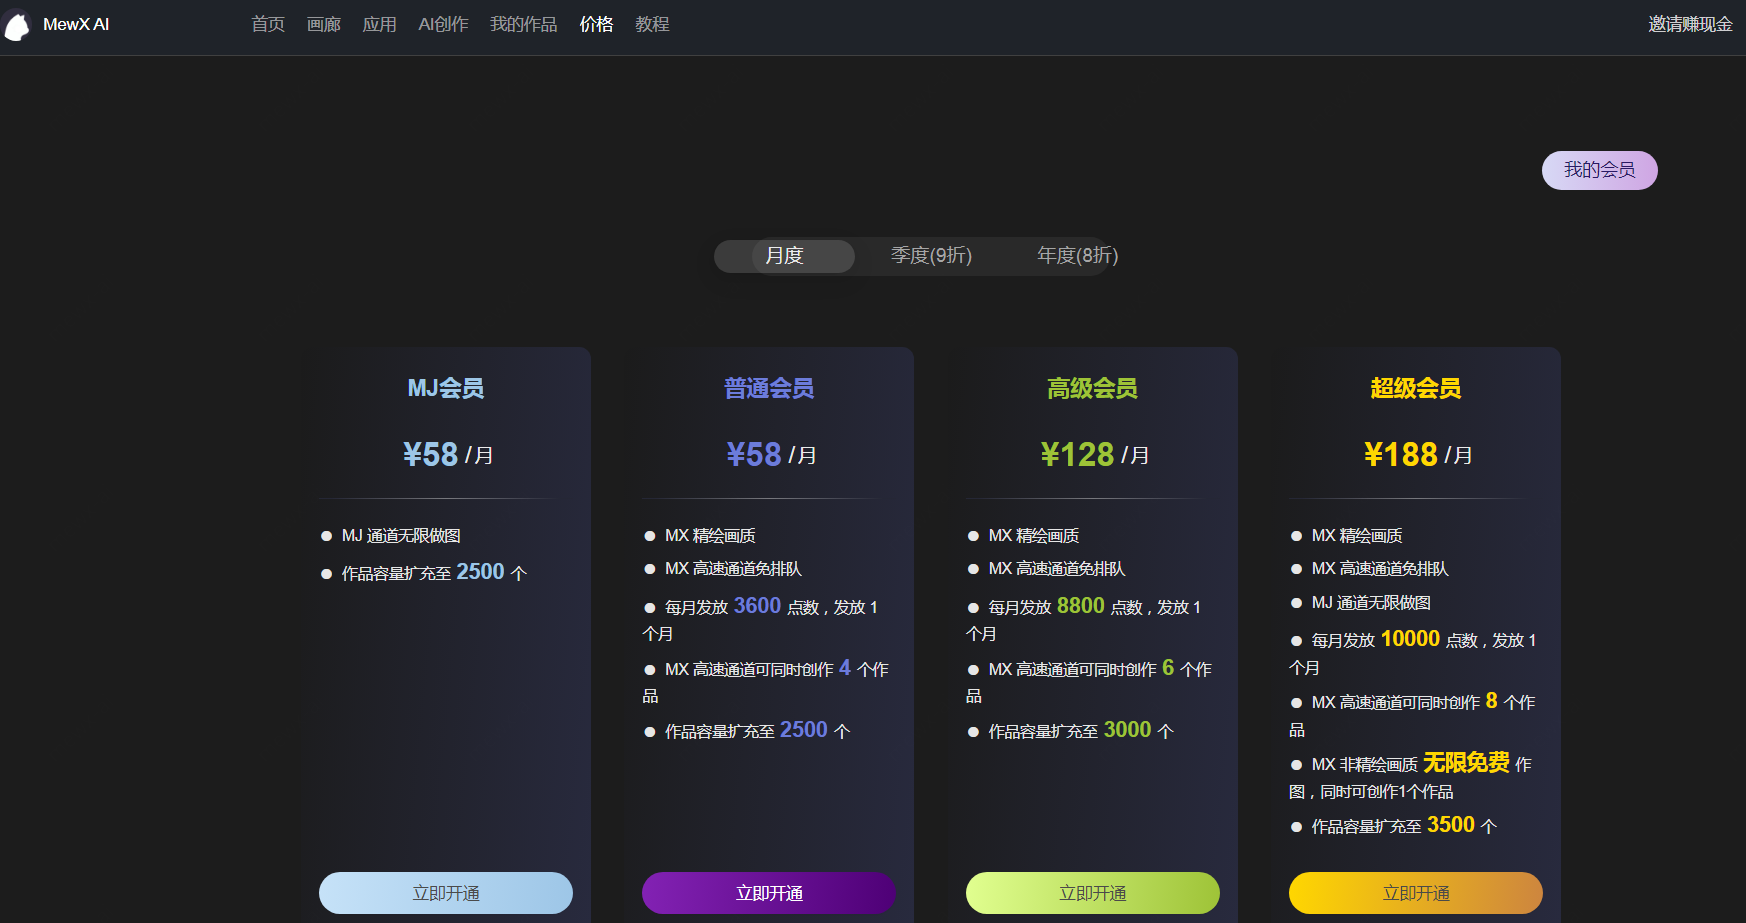Image resolution: width=1746 pixels, height=923 pixels.
Task: Click 立即开通 for 高级会员
Action: pos(1093,893)
